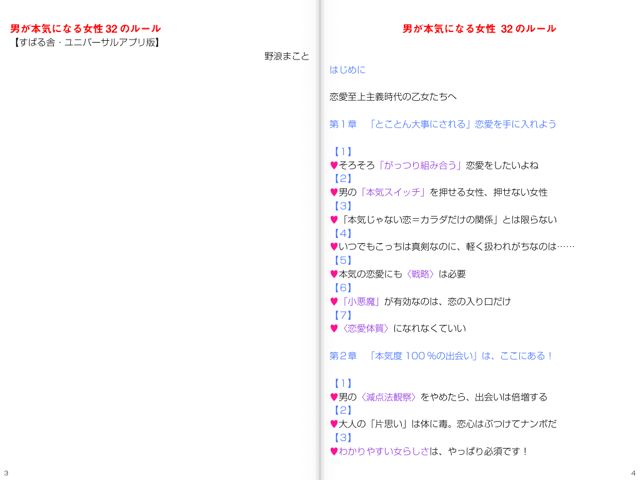Open the〈恋愛体質〉link
The image size is (640, 480).
pos(364,329)
